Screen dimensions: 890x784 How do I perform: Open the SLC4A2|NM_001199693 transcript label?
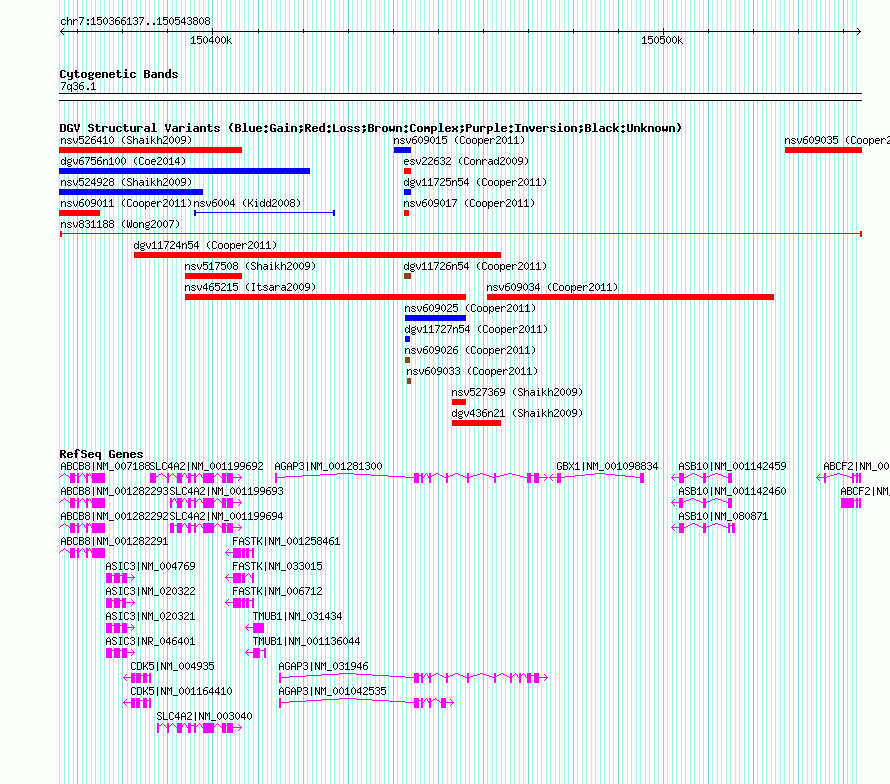tap(226, 491)
